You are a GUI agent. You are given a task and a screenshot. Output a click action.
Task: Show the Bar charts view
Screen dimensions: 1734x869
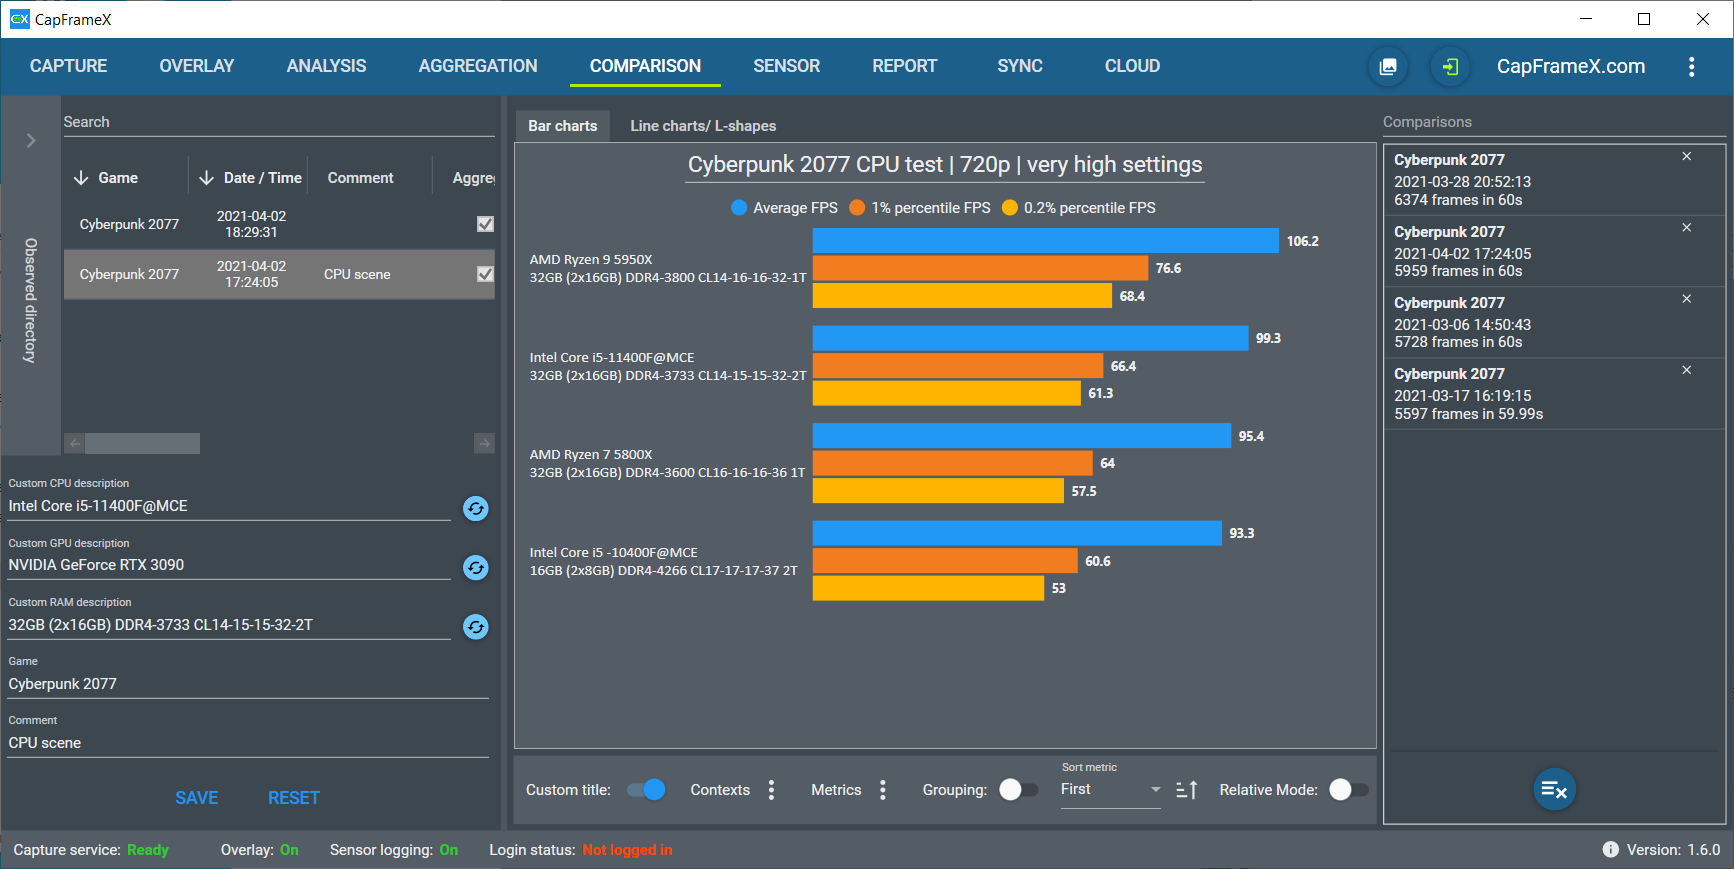(562, 126)
